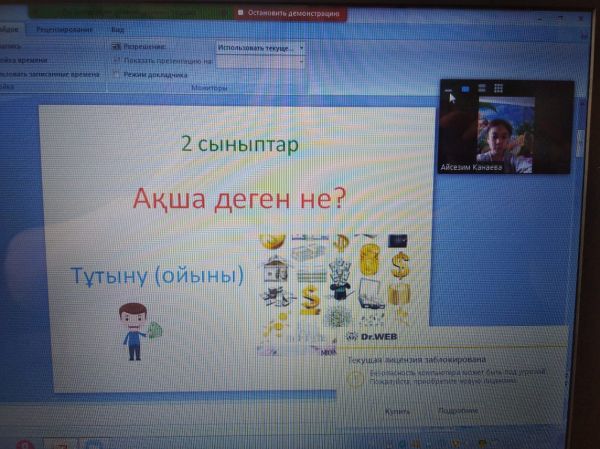Viewport: 600px width, 449px height.
Task: Switch video panel to thumbnail strip view
Action: (482, 88)
